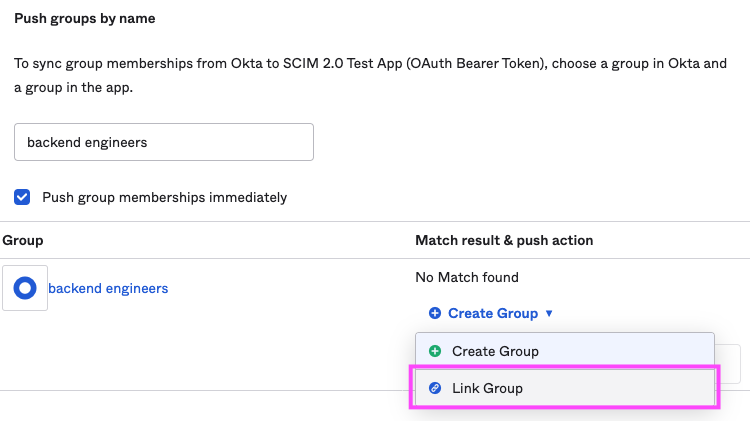
Task: Click the chain link icon for Link Group
Action: coord(435,388)
